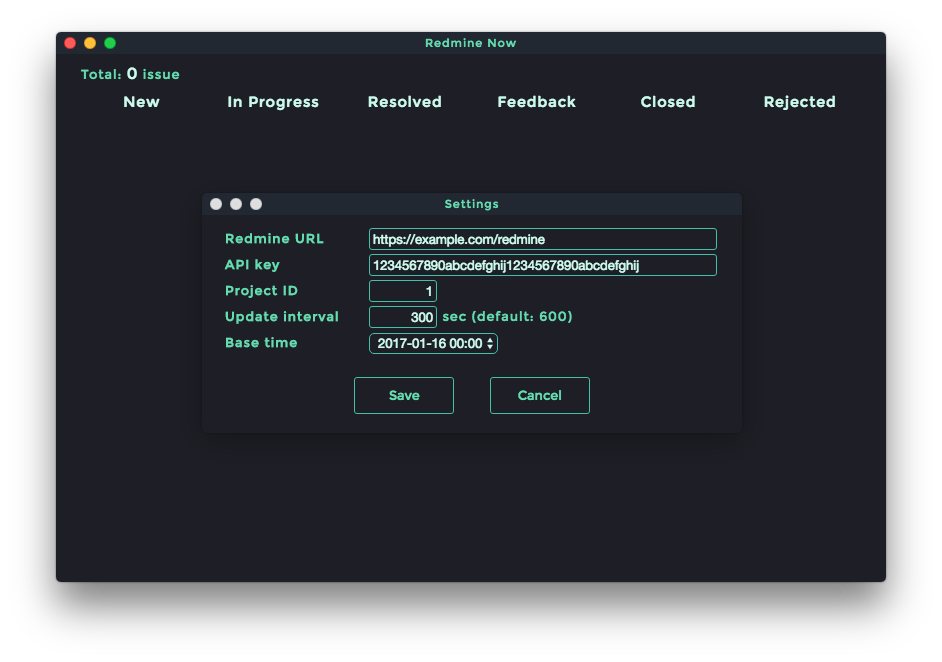Viewport: 942px width, 662px height.
Task: Minimize the window using the yellow button
Action: click(x=90, y=43)
